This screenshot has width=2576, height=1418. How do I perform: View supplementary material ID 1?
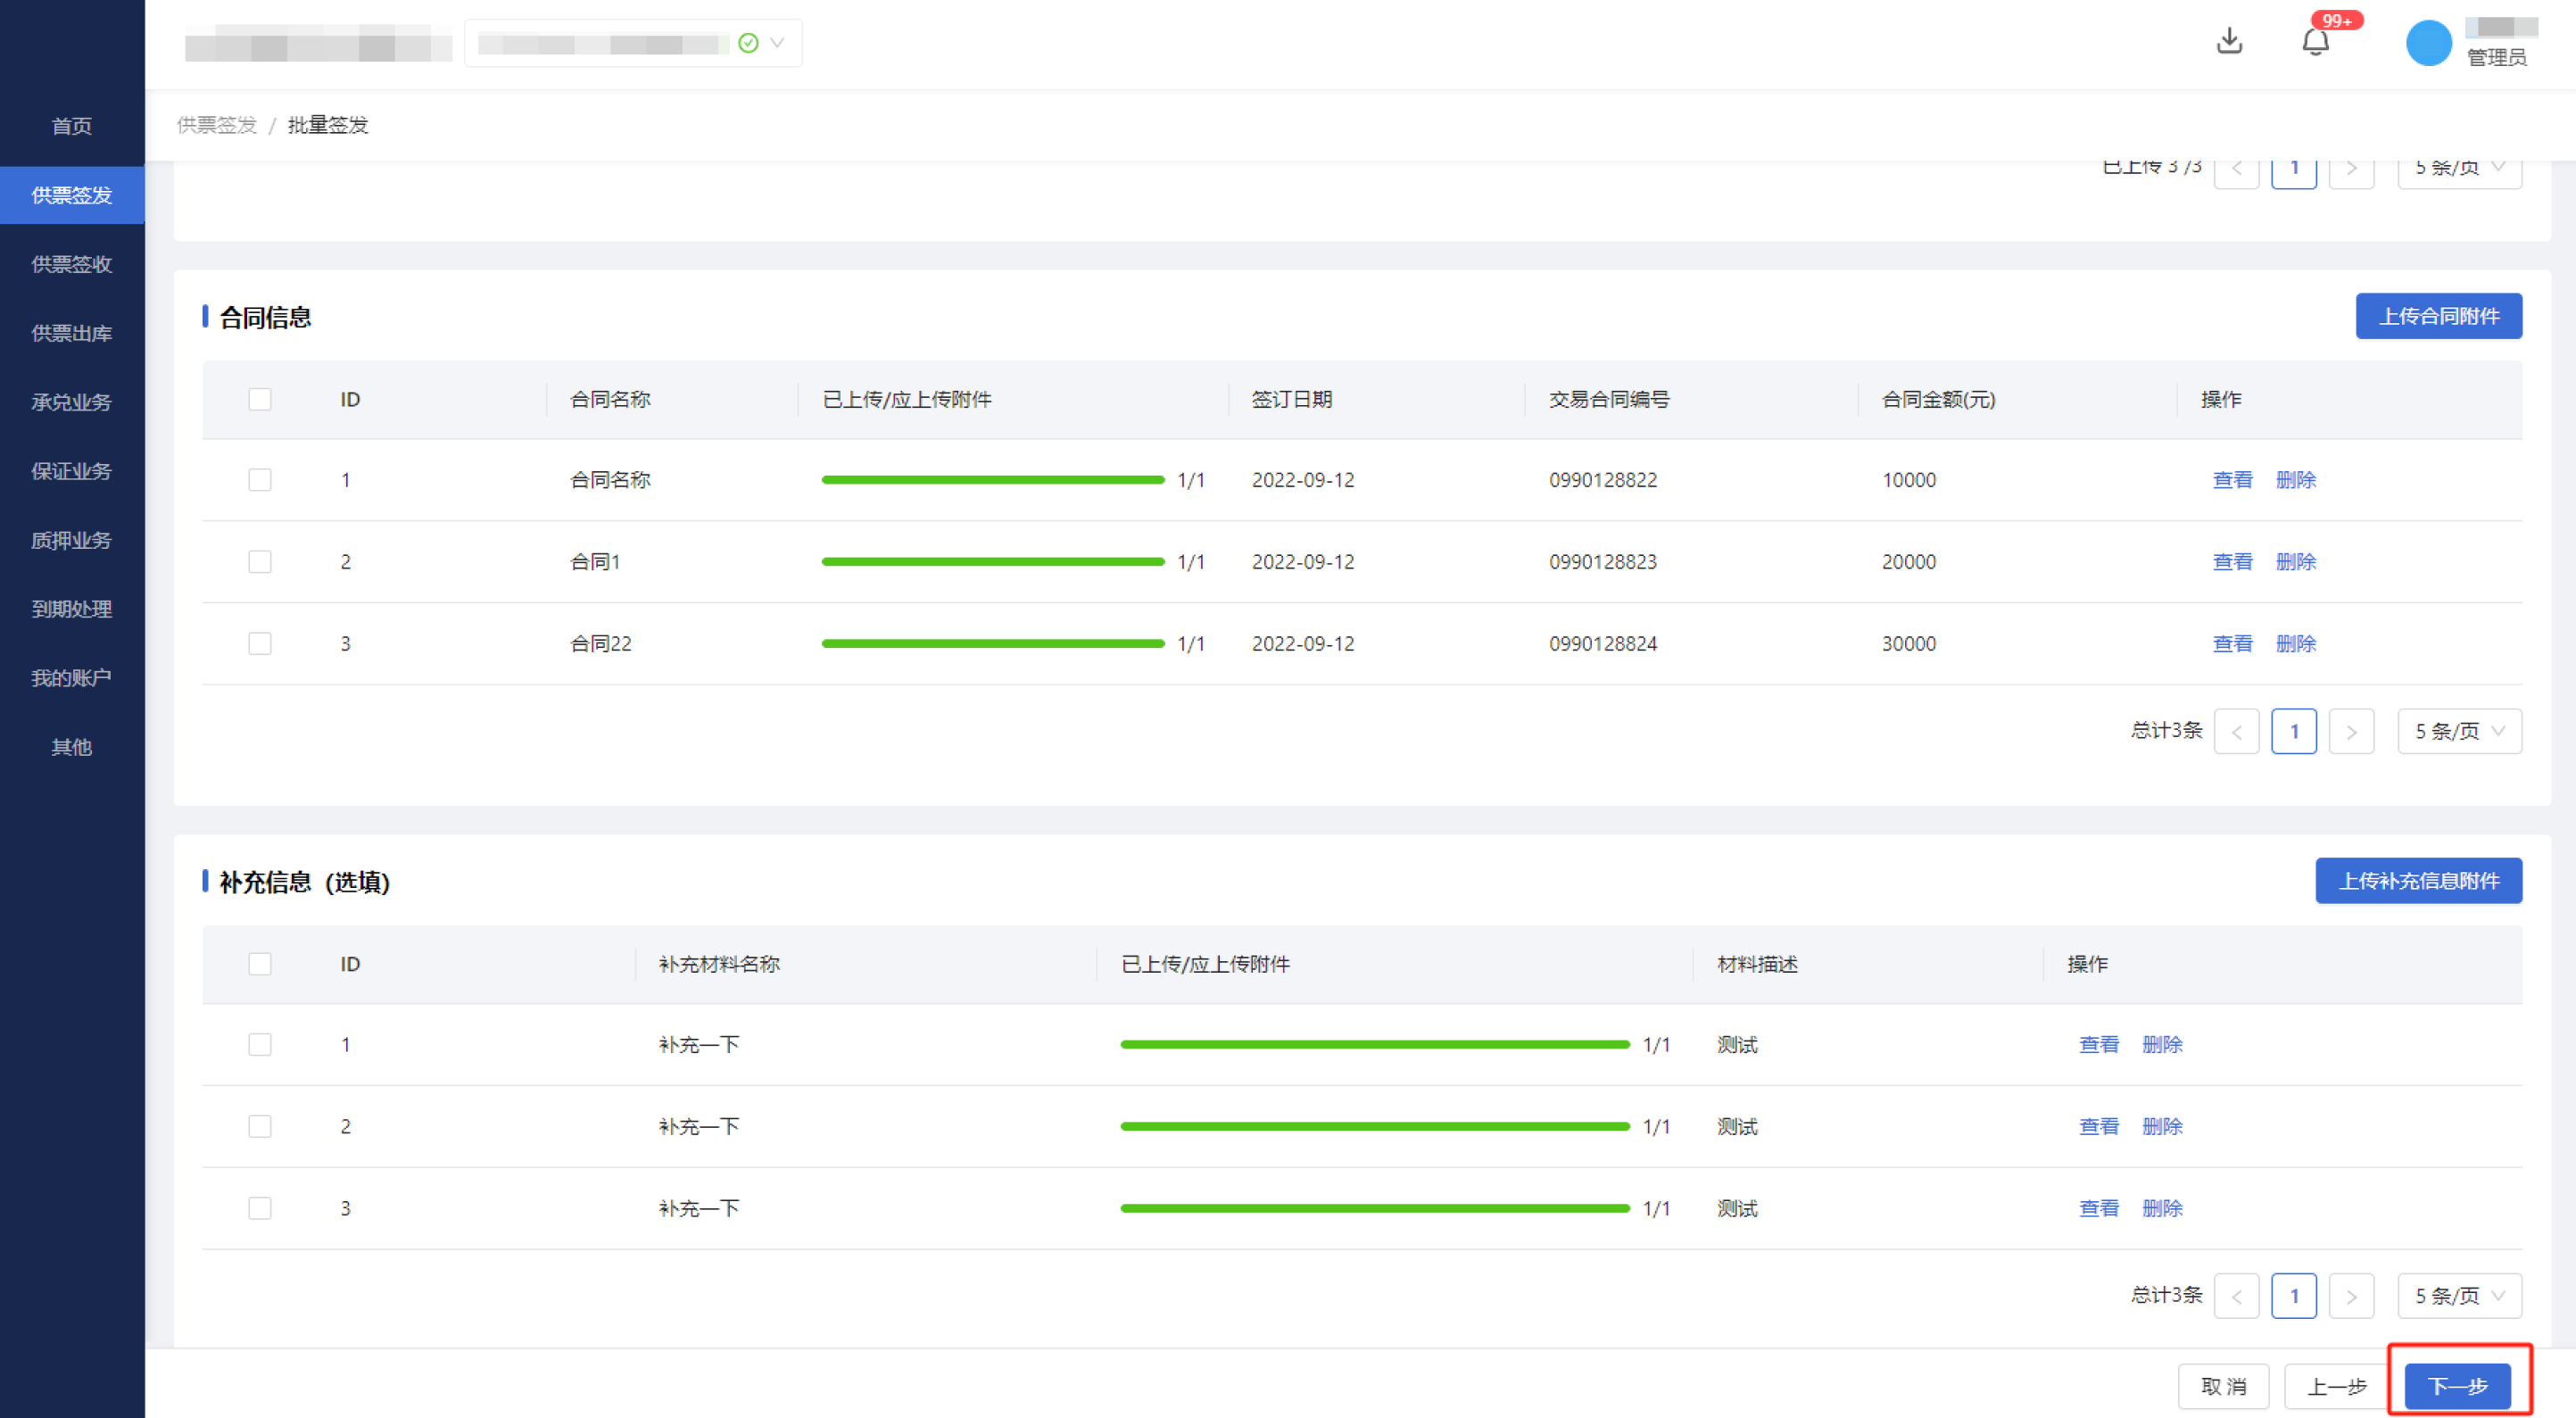2098,1045
